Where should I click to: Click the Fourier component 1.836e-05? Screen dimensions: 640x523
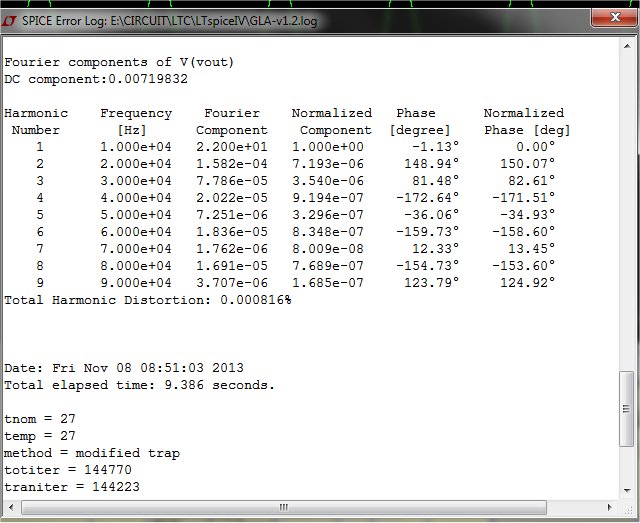pos(232,232)
